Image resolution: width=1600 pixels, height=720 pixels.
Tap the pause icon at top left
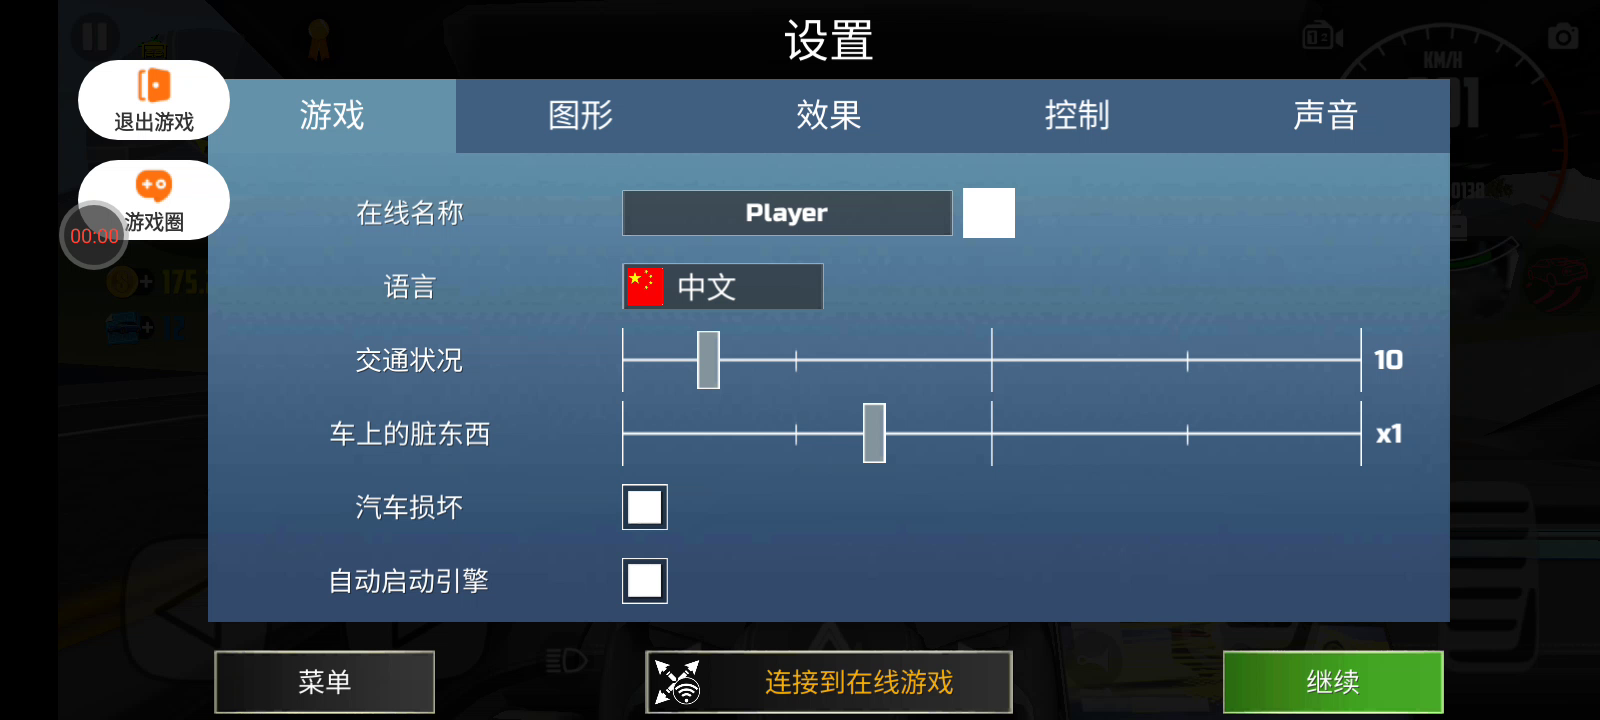[95, 36]
